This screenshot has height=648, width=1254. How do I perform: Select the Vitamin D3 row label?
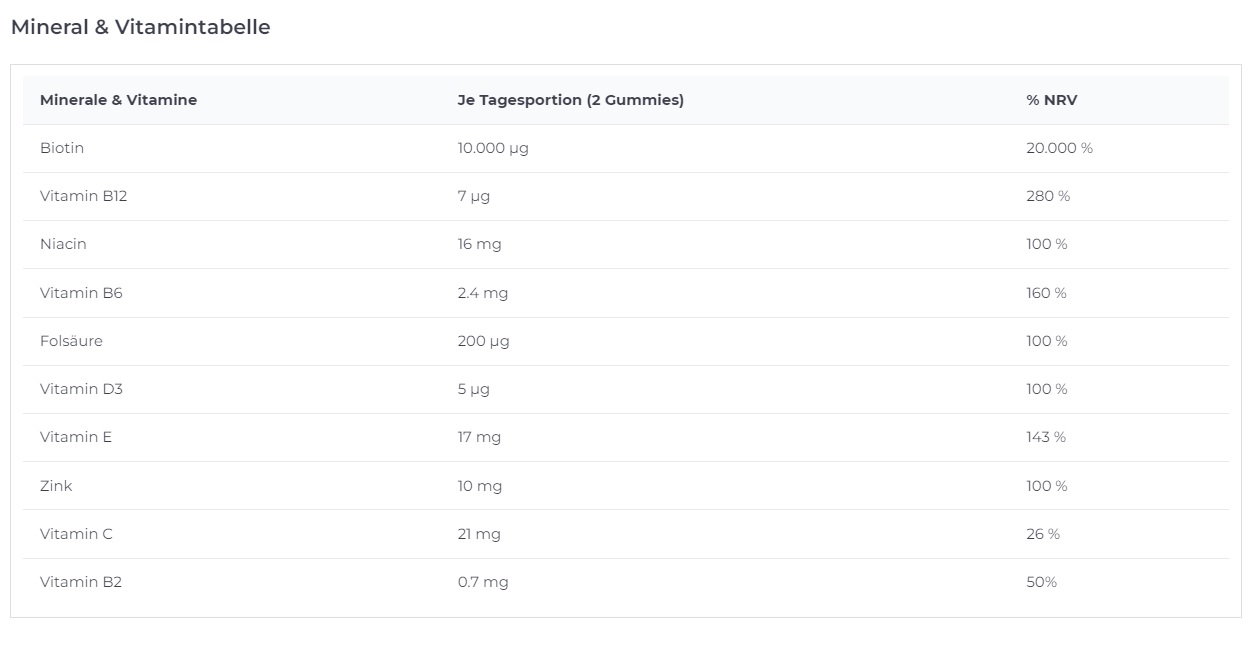click(81, 389)
